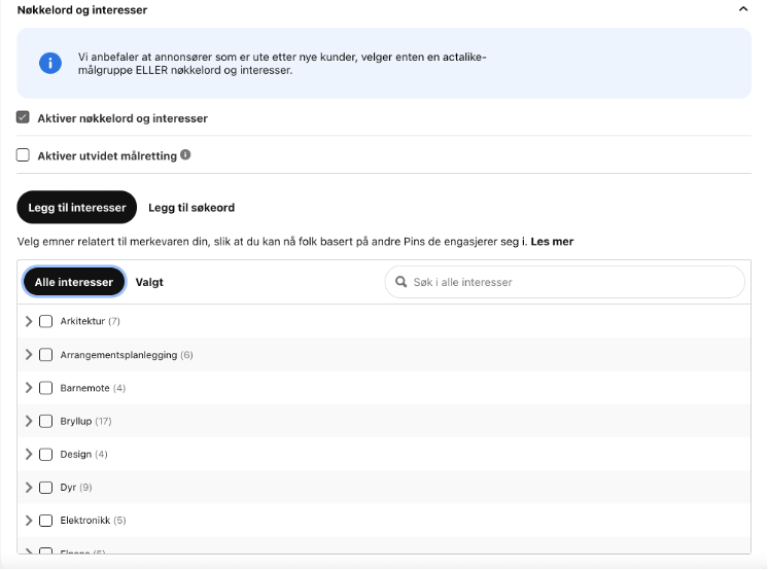Open the Legg til søkeord tab

pyautogui.click(x=192, y=208)
